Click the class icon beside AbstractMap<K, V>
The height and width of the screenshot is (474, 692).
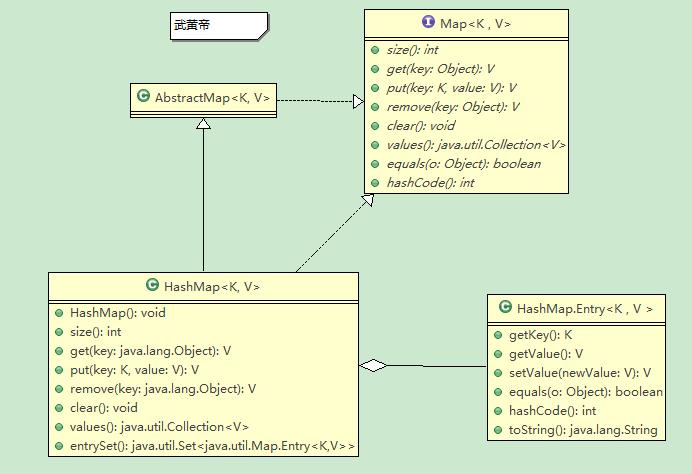pyautogui.click(x=143, y=96)
